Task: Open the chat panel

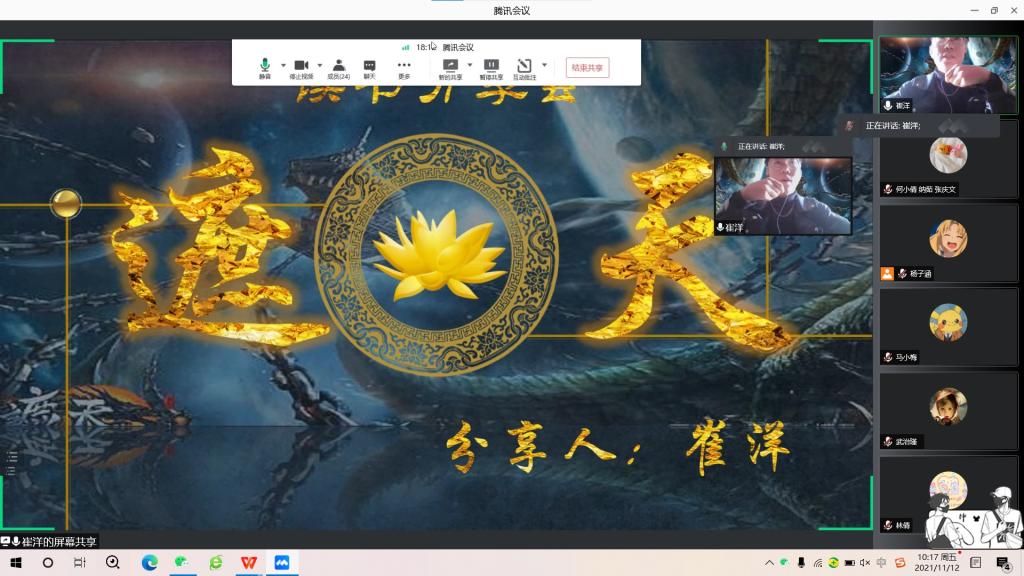Action: pyautogui.click(x=370, y=67)
